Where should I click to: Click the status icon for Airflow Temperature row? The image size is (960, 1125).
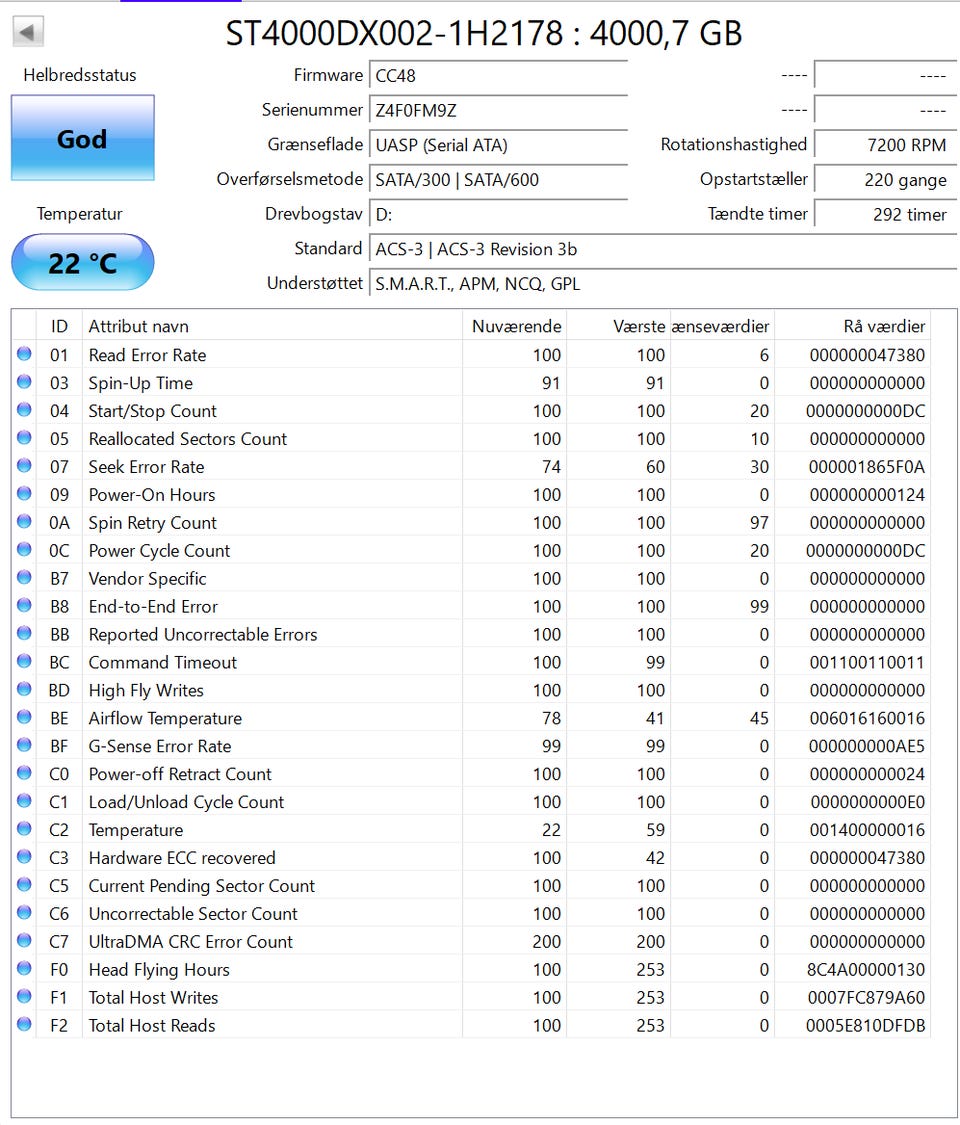click(24, 718)
